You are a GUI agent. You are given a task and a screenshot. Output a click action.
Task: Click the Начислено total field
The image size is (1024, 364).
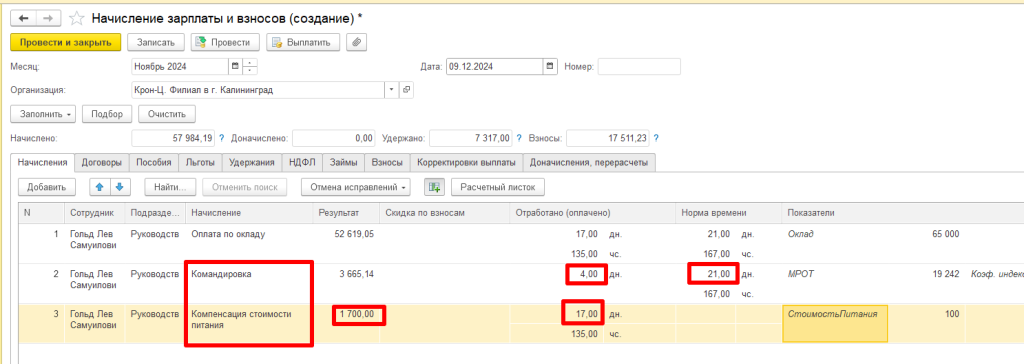coord(174,139)
